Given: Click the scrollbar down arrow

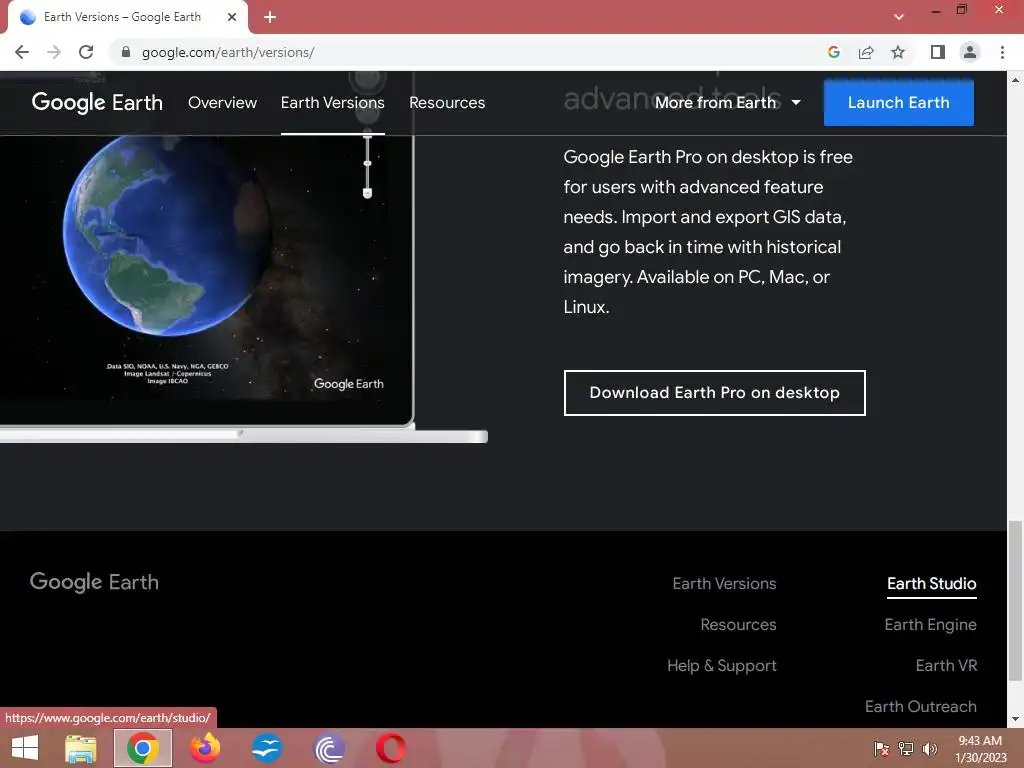Looking at the screenshot, I should 1015,719.
